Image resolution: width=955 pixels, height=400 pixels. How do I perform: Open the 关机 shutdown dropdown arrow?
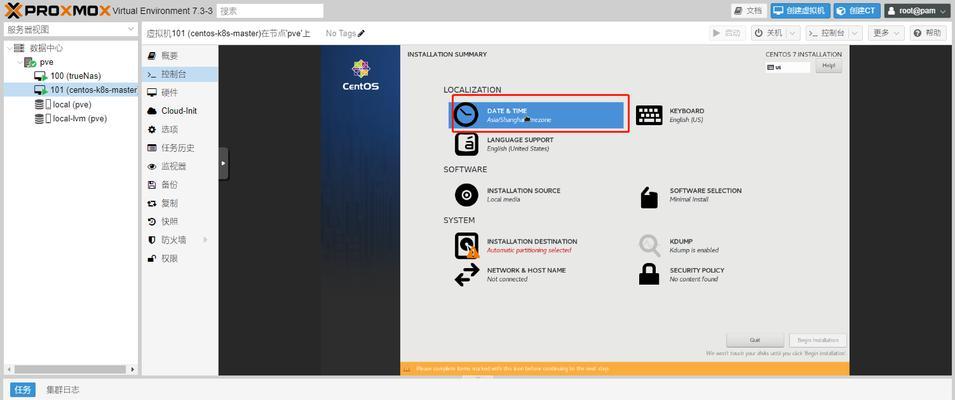click(793, 33)
